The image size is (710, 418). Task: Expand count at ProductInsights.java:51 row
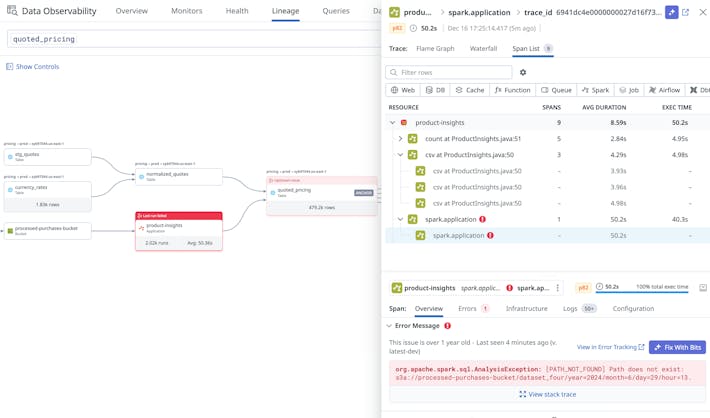pyautogui.click(x=400, y=139)
